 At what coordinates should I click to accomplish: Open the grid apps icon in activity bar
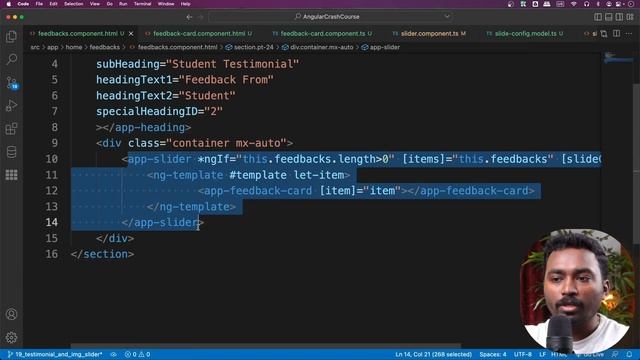pyautogui.click(x=11, y=175)
